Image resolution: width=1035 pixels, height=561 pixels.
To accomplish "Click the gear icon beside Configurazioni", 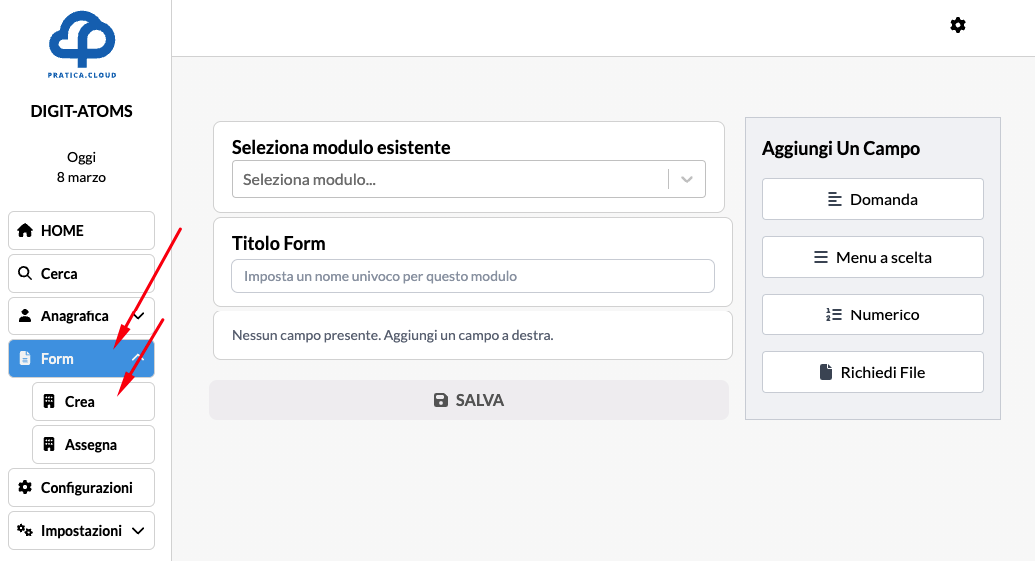I will click(26, 488).
